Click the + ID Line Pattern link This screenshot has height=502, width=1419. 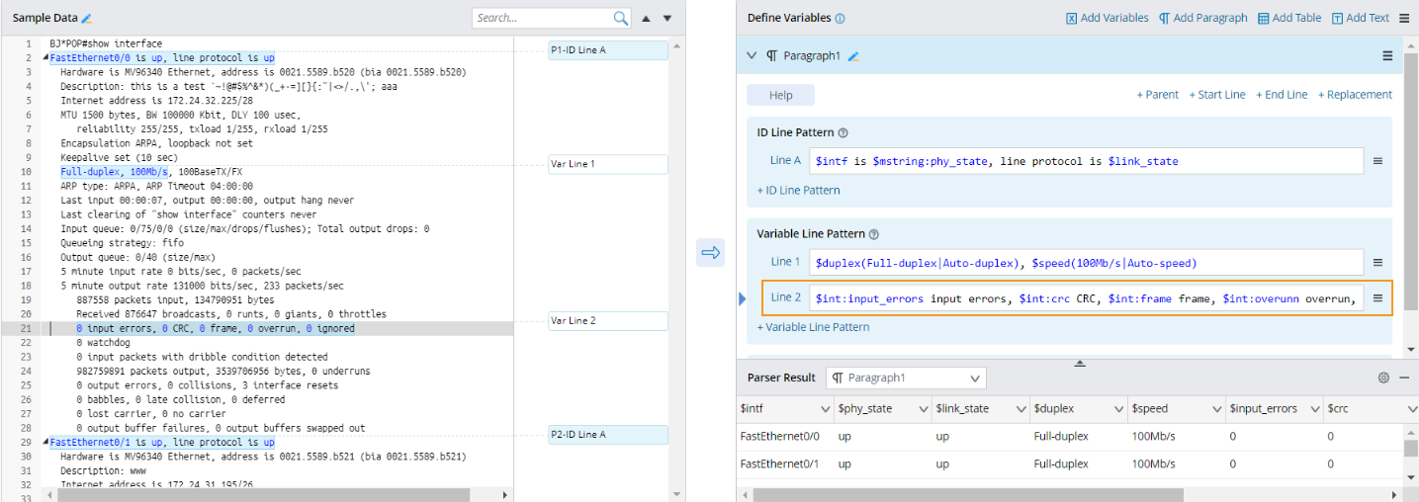pos(798,190)
